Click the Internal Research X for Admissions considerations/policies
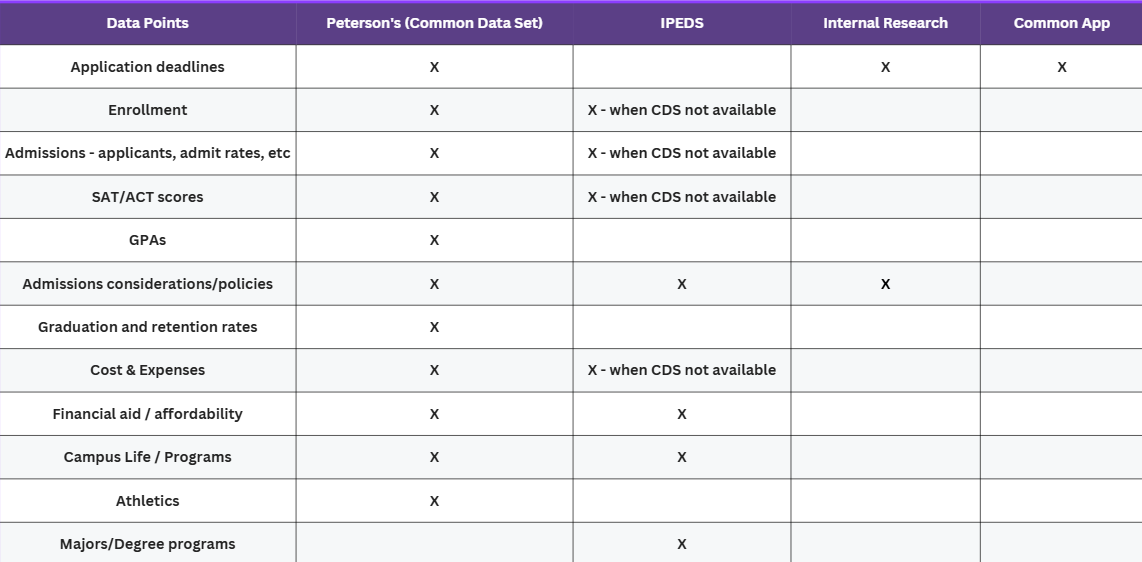 pos(885,284)
